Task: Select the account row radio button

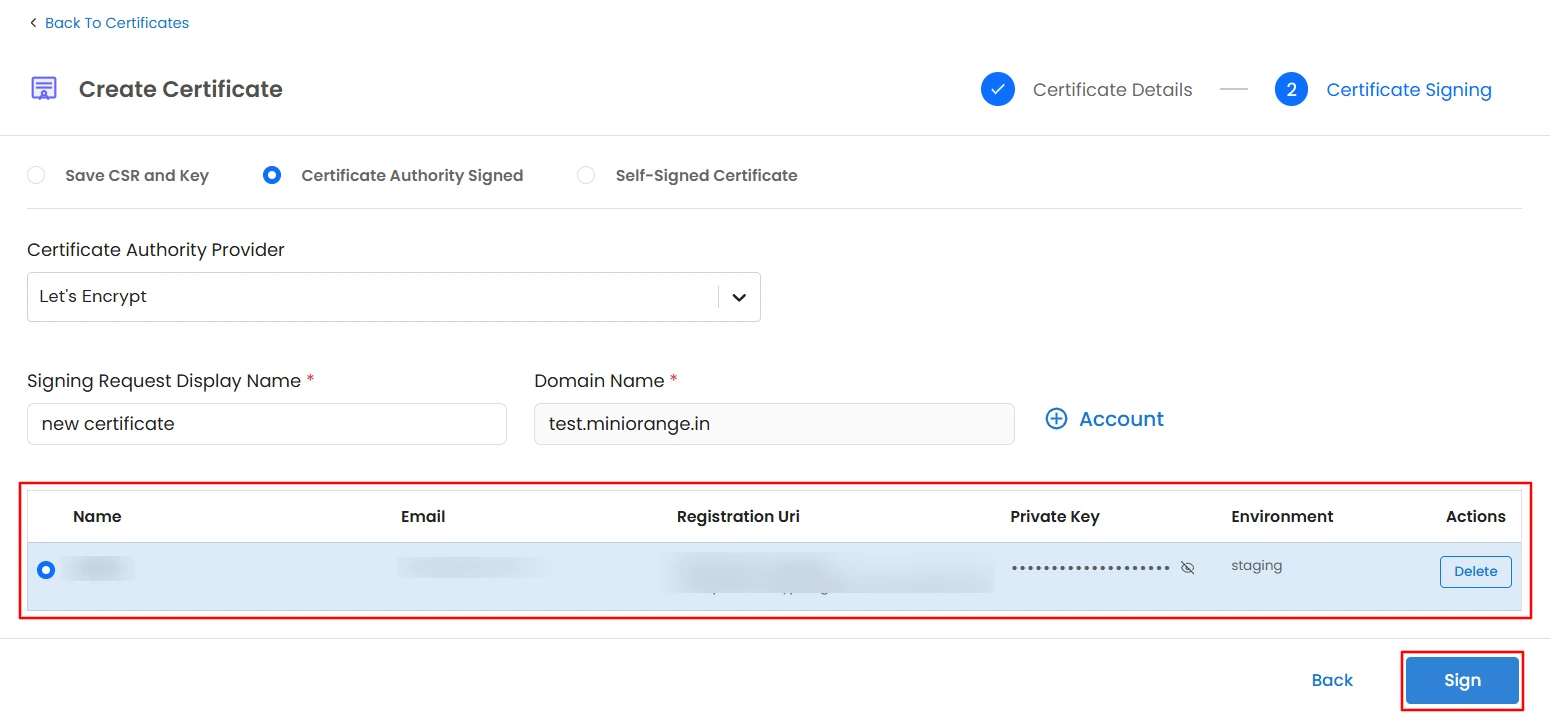Action: (x=45, y=570)
